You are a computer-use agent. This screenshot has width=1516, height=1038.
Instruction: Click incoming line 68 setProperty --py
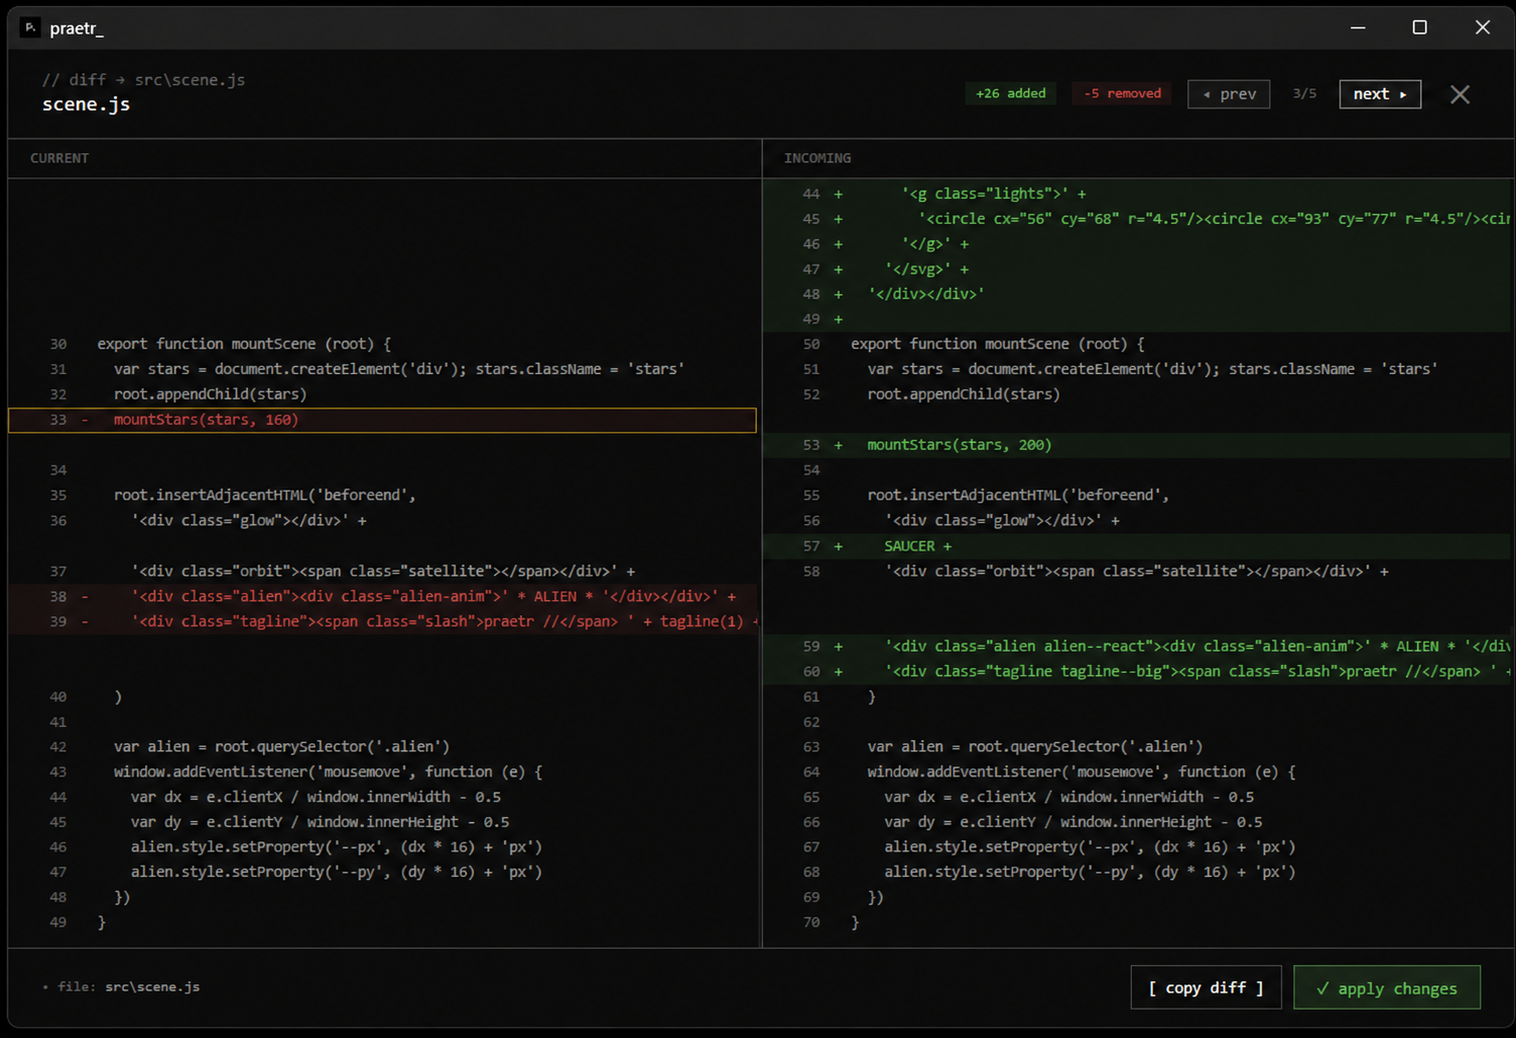pos(1138,872)
